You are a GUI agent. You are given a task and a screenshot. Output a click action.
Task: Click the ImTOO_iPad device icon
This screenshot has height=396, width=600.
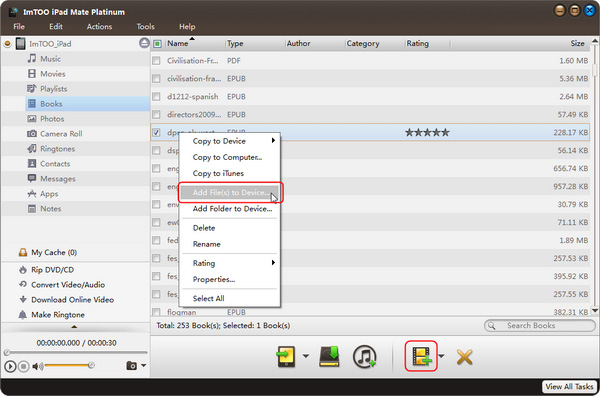20,44
